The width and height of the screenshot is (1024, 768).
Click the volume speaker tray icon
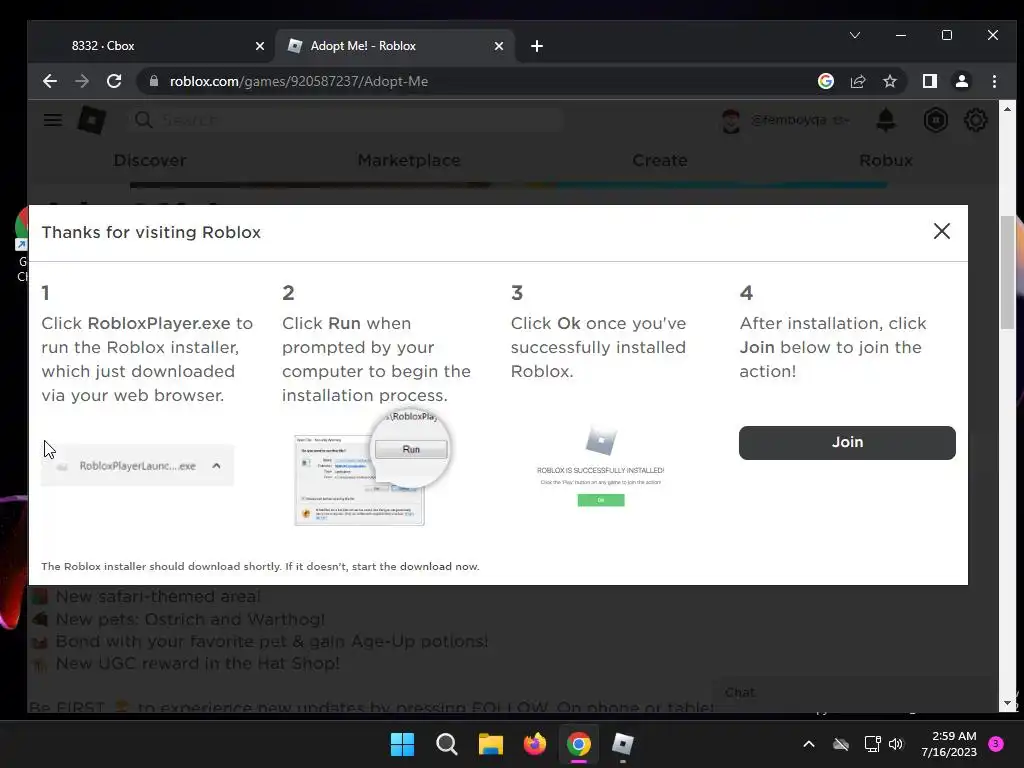point(897,744)
